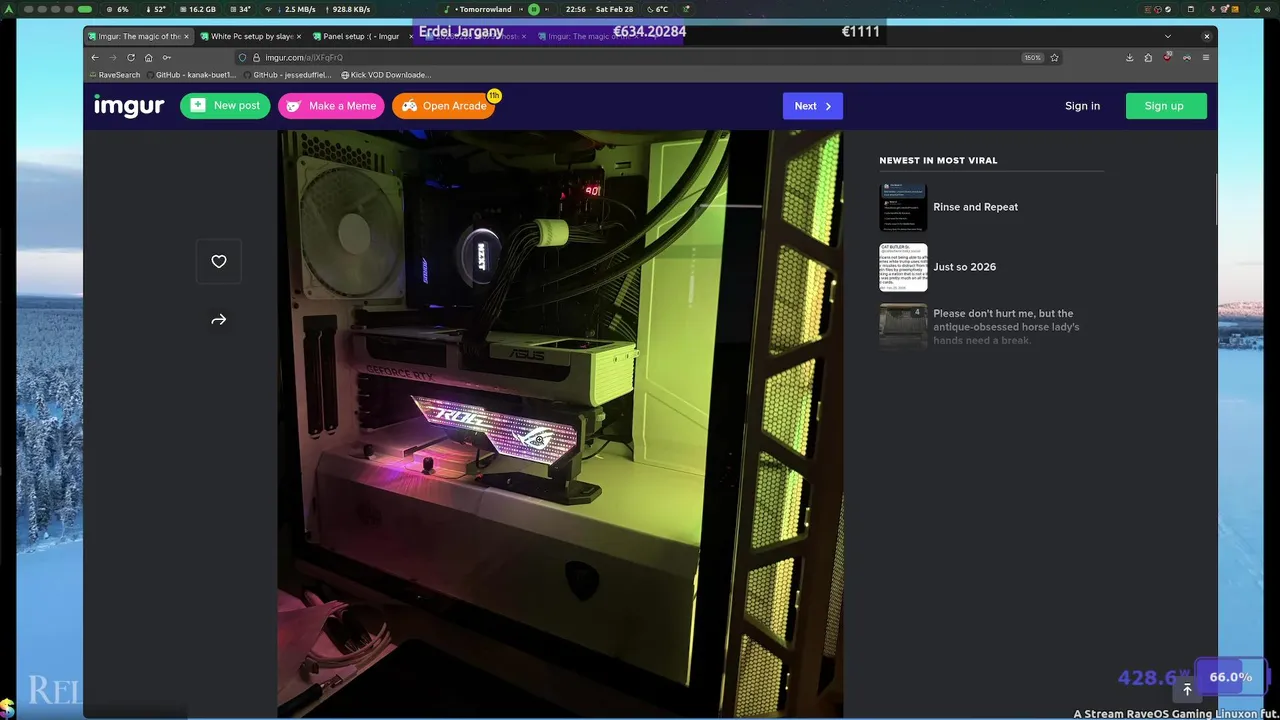Open Make a Meme

[331, 106]
